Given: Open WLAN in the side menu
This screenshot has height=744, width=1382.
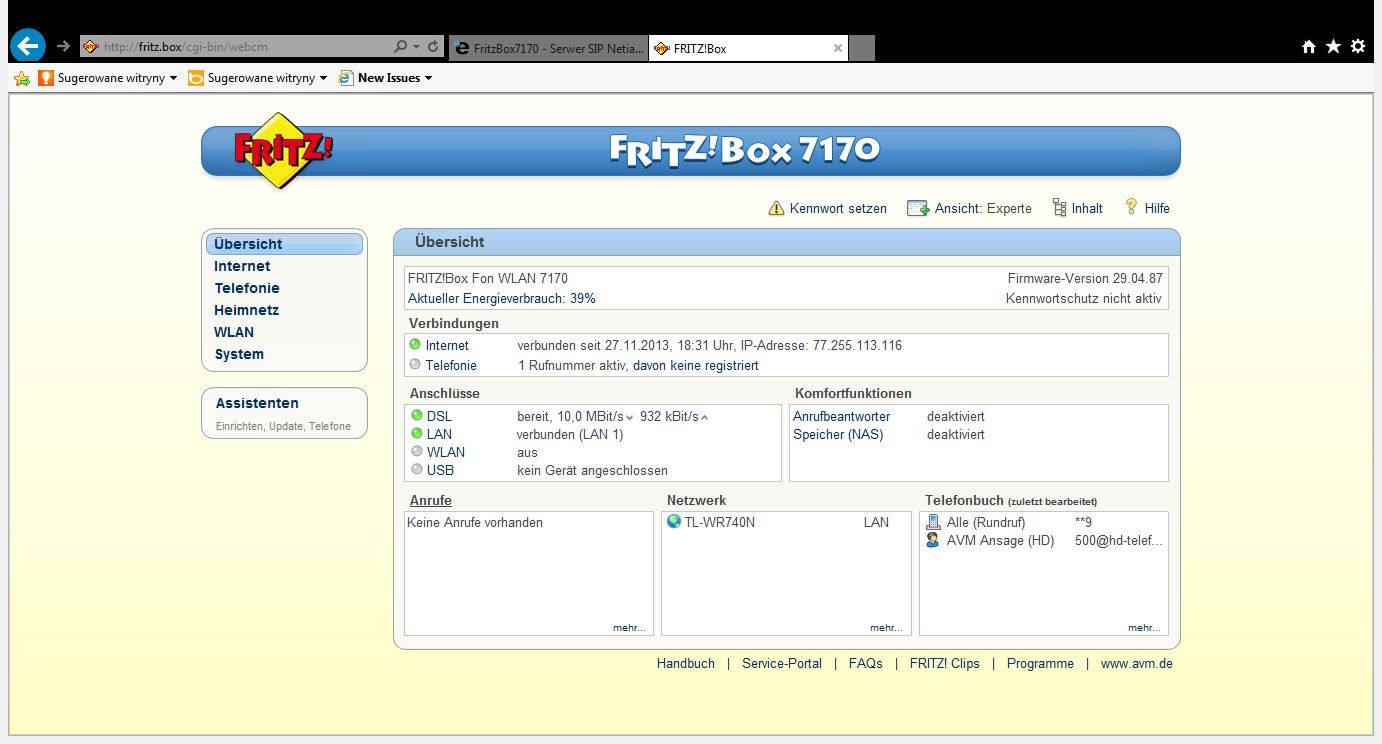Looking at the screenshot, I should (x=234, y=332).
